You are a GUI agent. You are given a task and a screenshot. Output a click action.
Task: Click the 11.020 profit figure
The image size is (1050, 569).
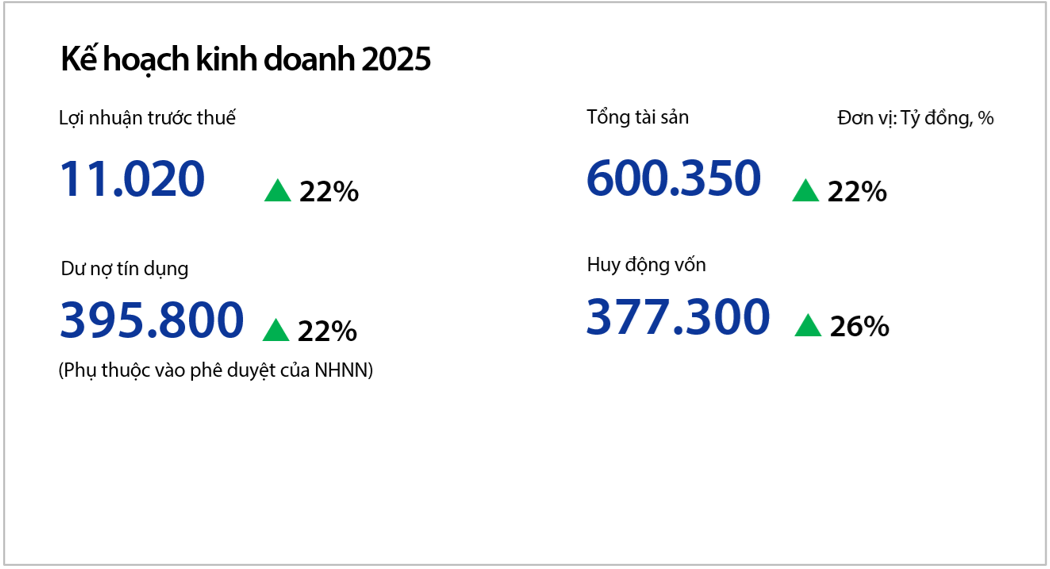(132, 180)
